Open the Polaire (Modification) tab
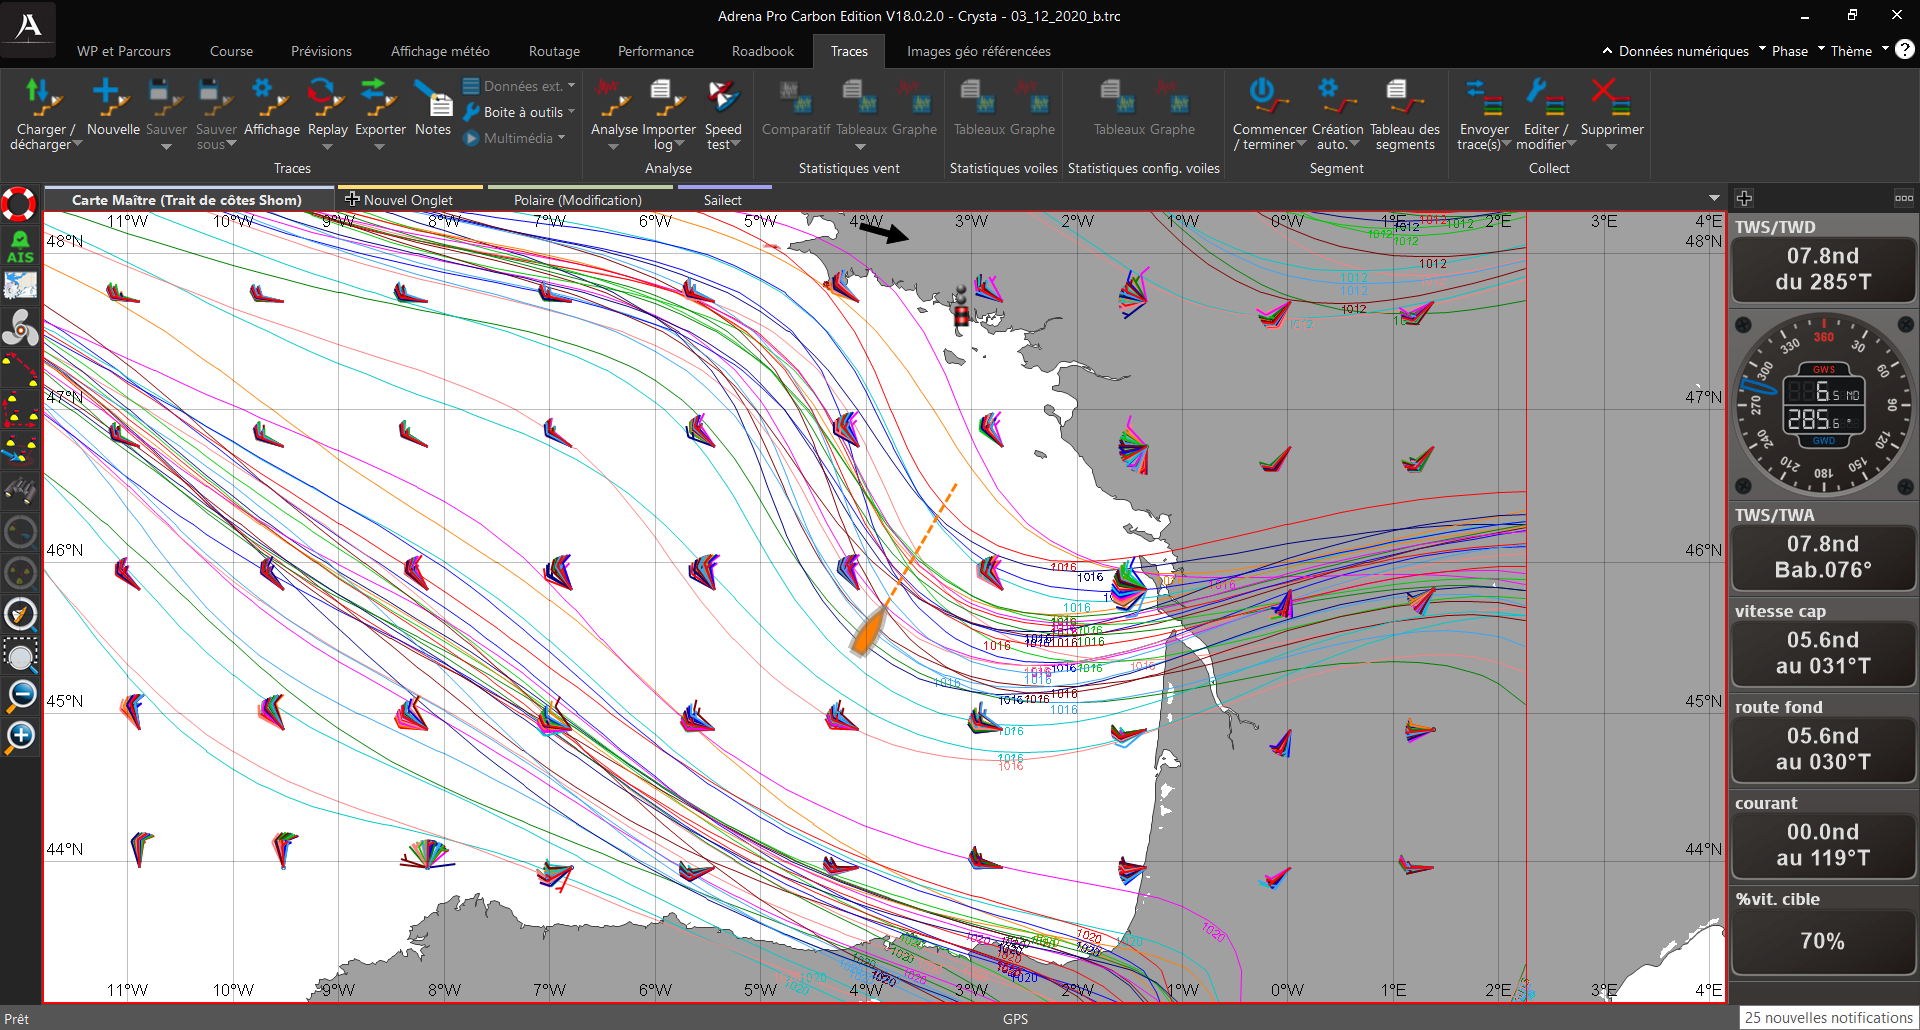Screen dimensions: 1920x1030 (577, 200)
